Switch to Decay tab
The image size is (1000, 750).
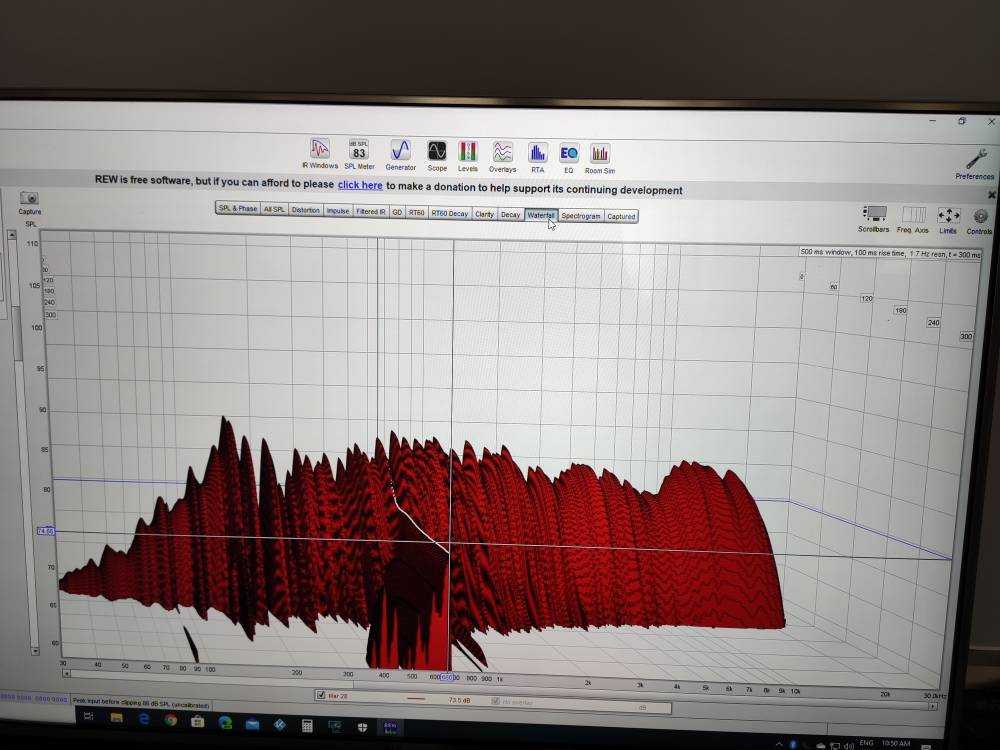click(510, 214)
